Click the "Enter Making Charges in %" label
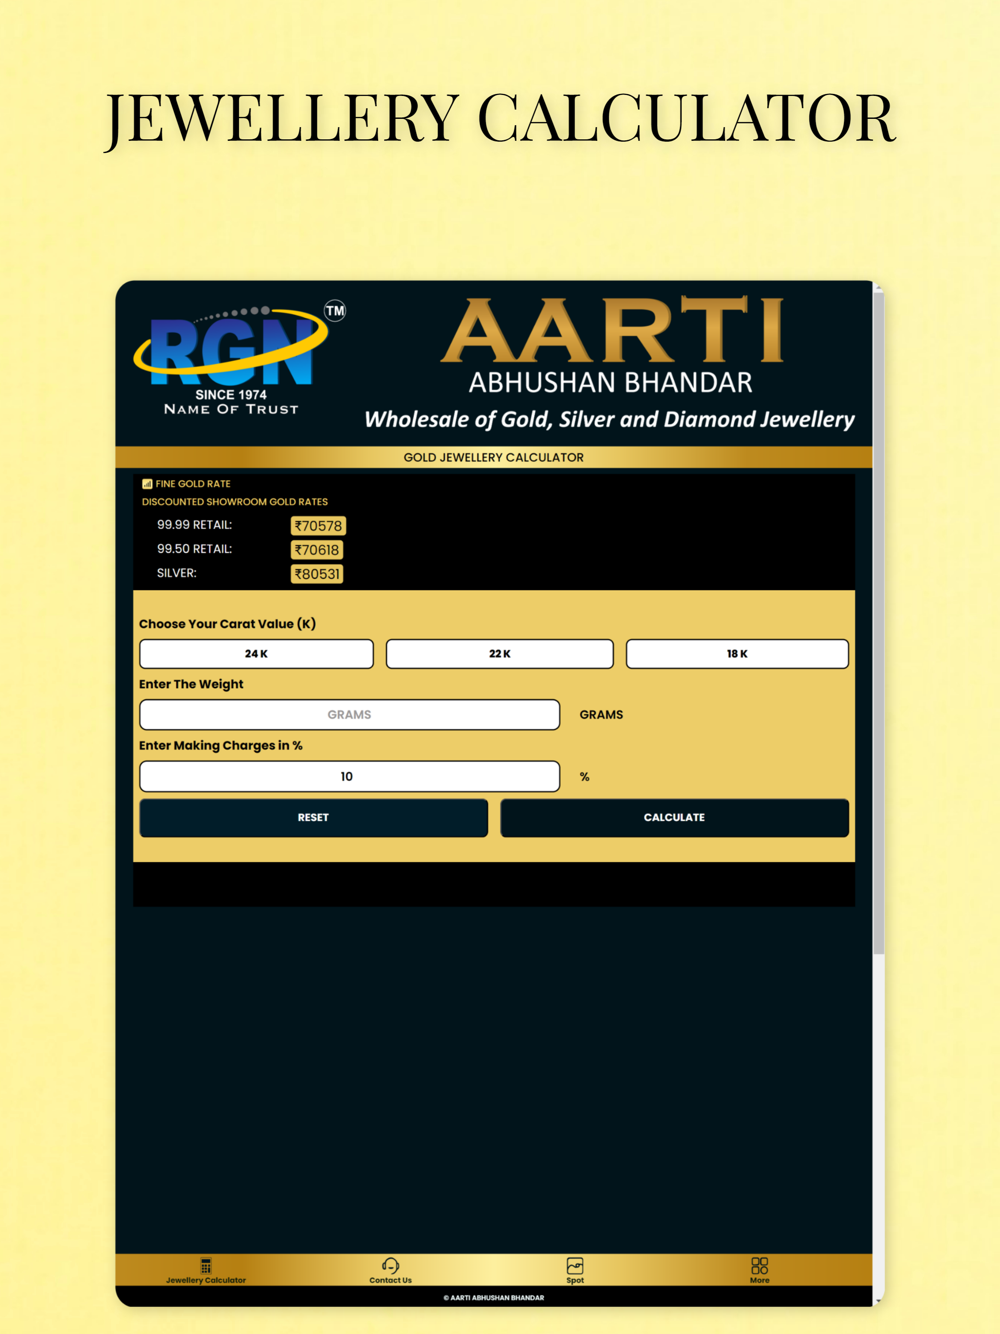Image resolution: width=1000 pixels, height=1334 pixels. click(x=221, y=746)
